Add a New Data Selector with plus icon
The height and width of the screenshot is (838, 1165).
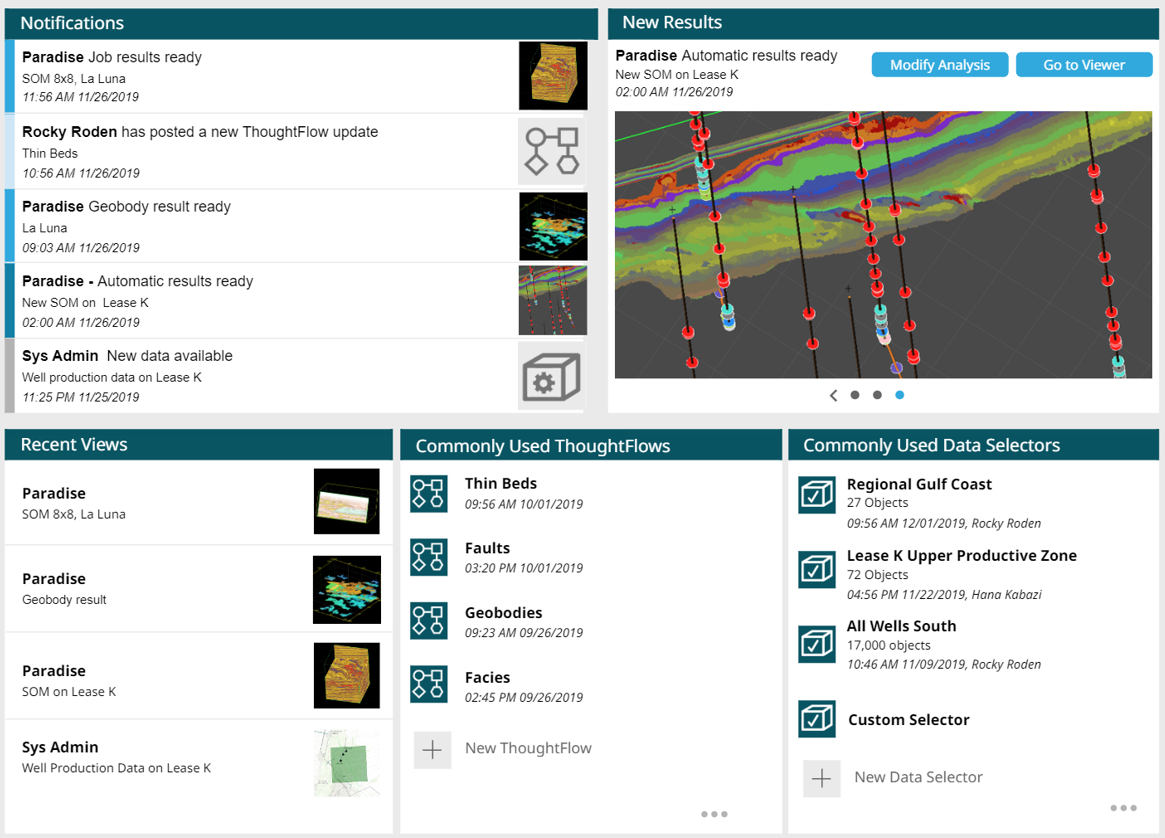click(821, 778)
